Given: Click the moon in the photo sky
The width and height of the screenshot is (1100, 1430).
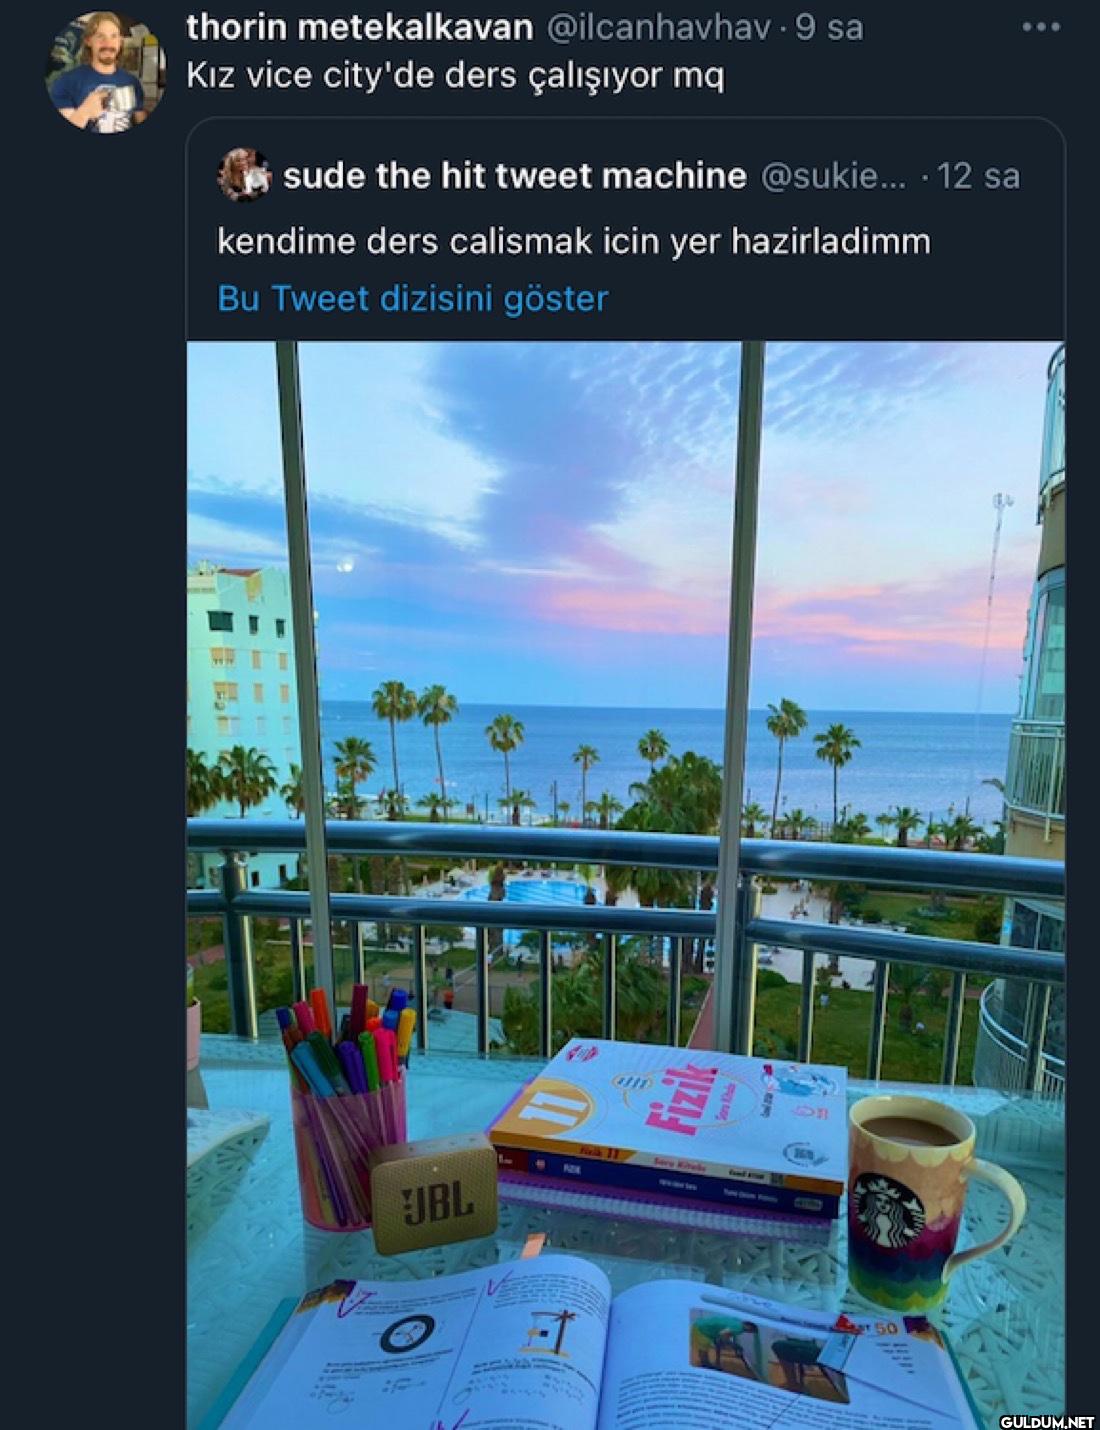Looking at the screenshot, I should [347, 565].
